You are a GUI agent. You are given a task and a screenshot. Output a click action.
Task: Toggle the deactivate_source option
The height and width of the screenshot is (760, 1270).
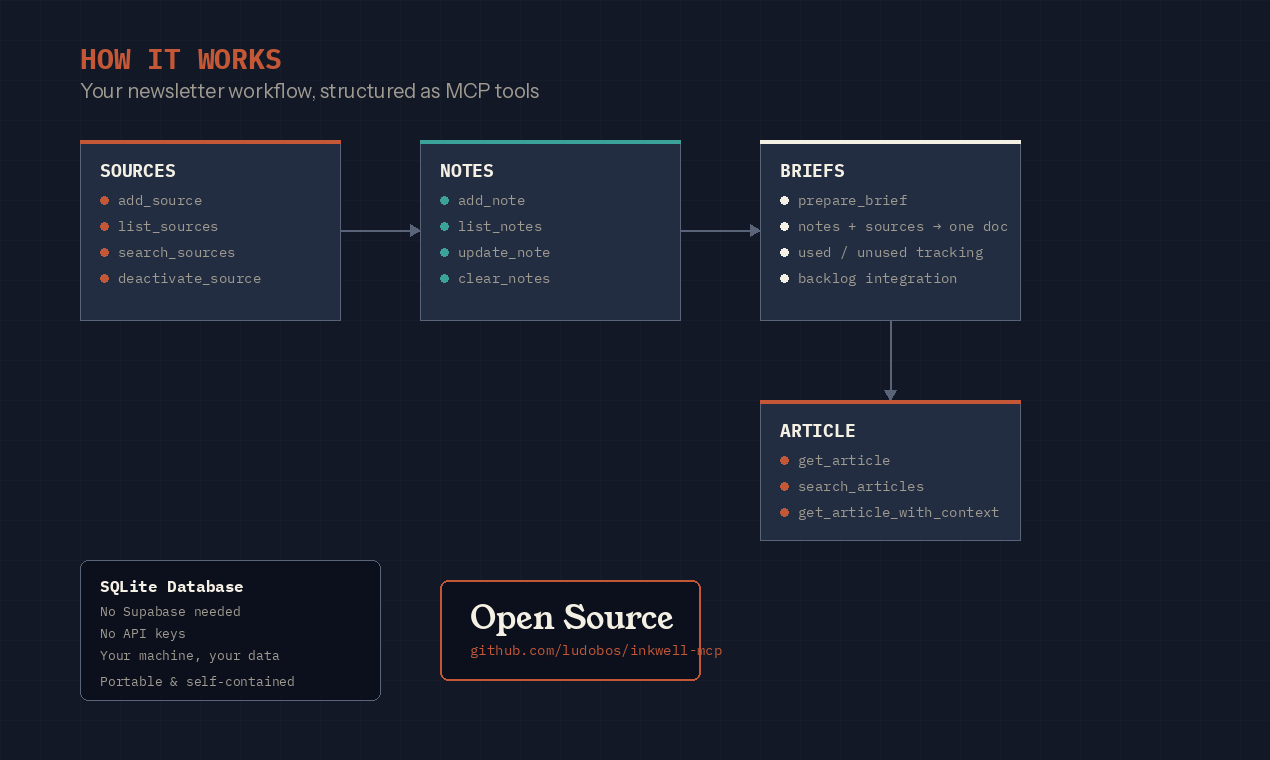(x=104, y=278)
